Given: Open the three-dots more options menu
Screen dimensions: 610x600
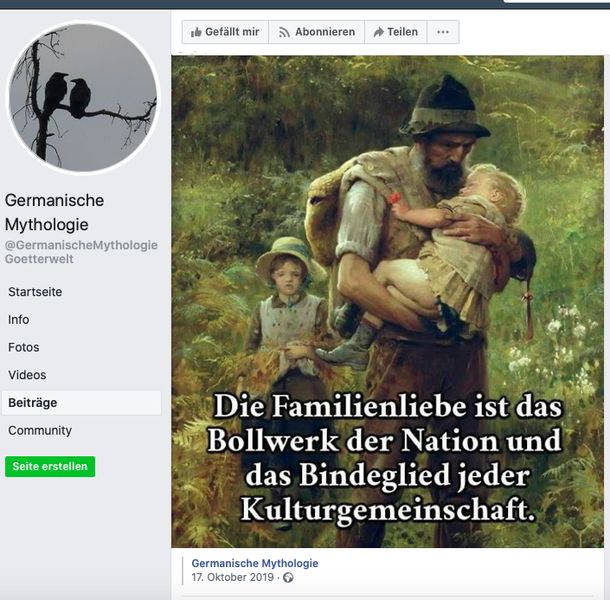Looking at the screenshot, I should coord(443,32).
